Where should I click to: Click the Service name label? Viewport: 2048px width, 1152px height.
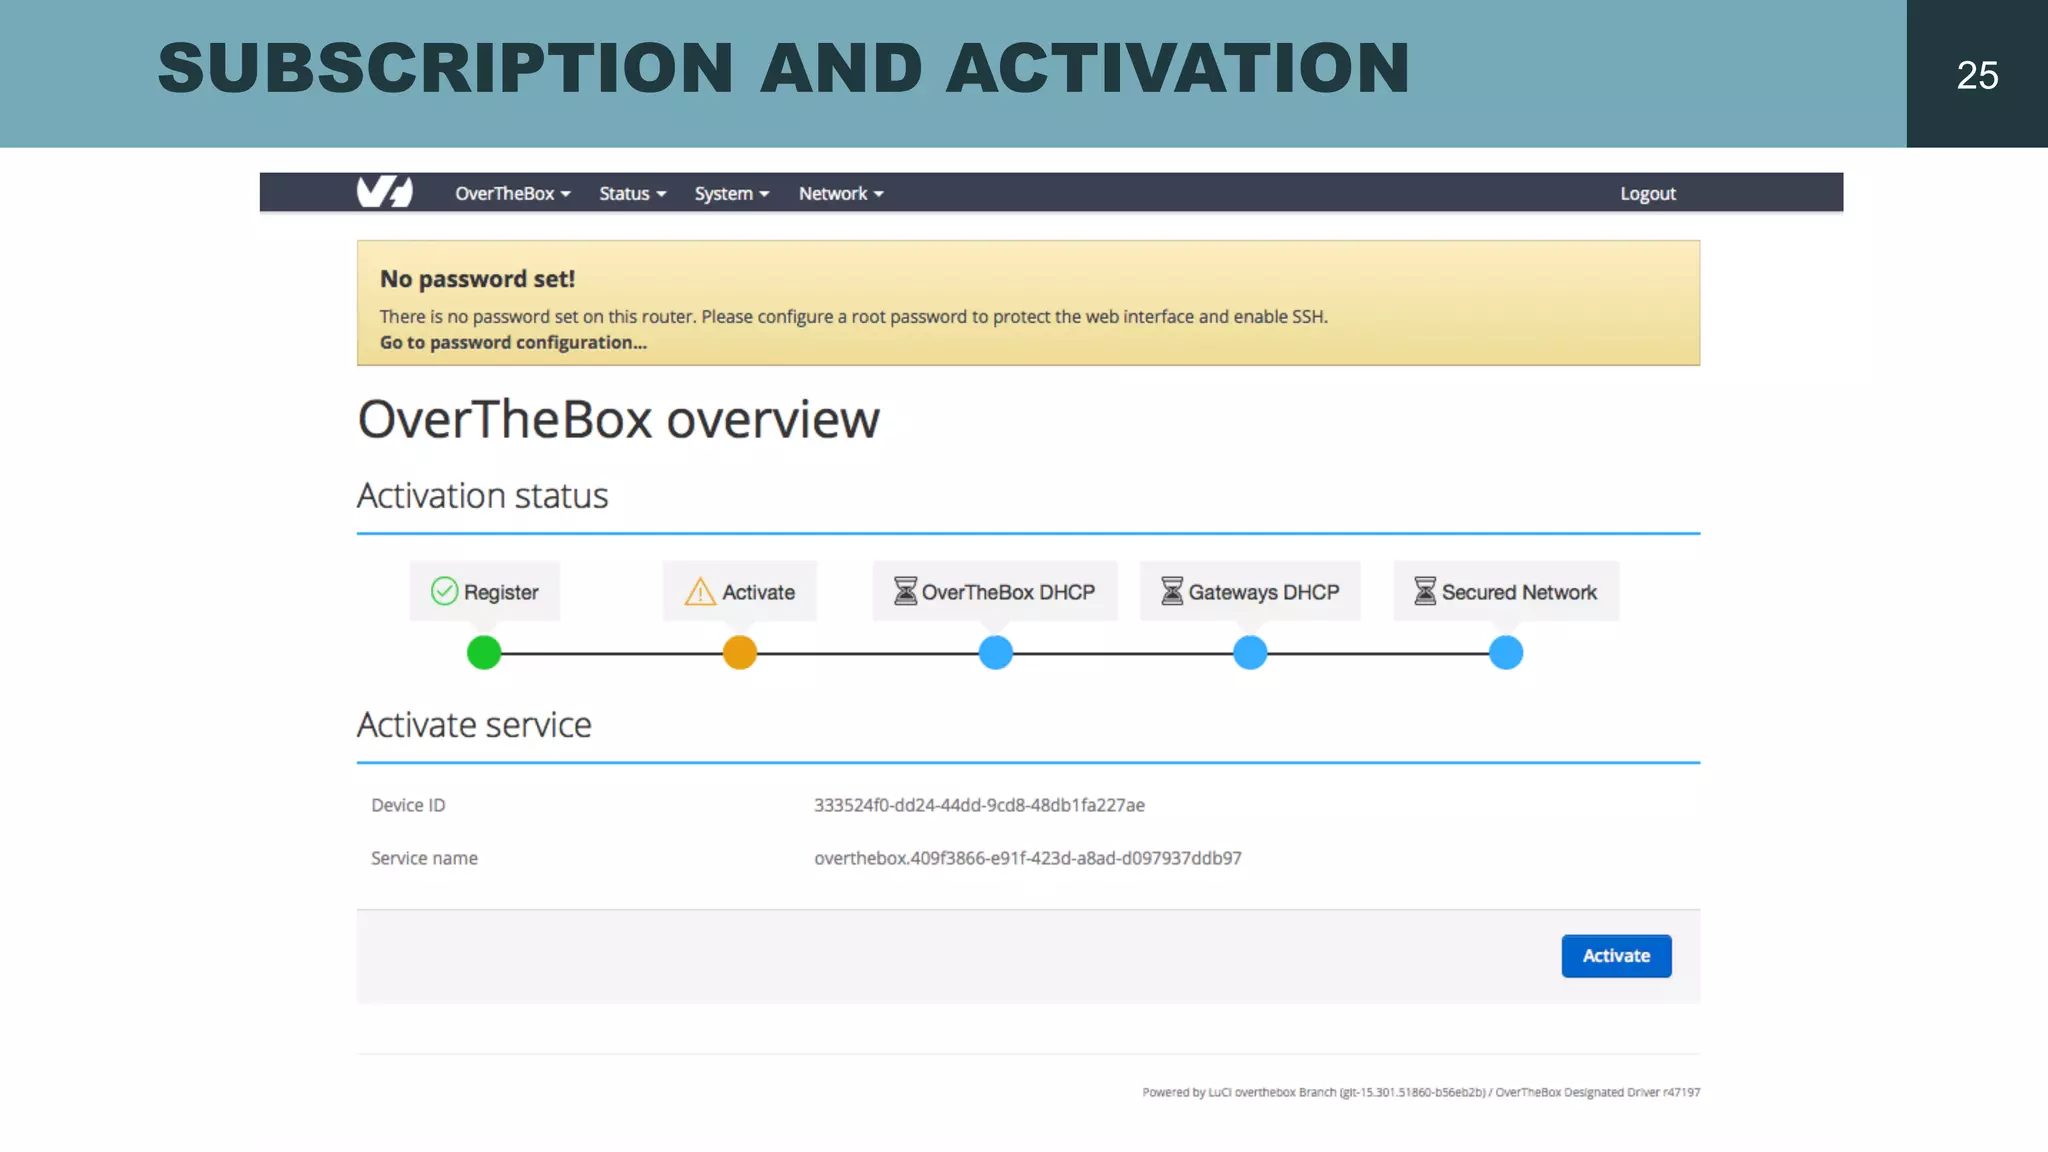[424, 858]
